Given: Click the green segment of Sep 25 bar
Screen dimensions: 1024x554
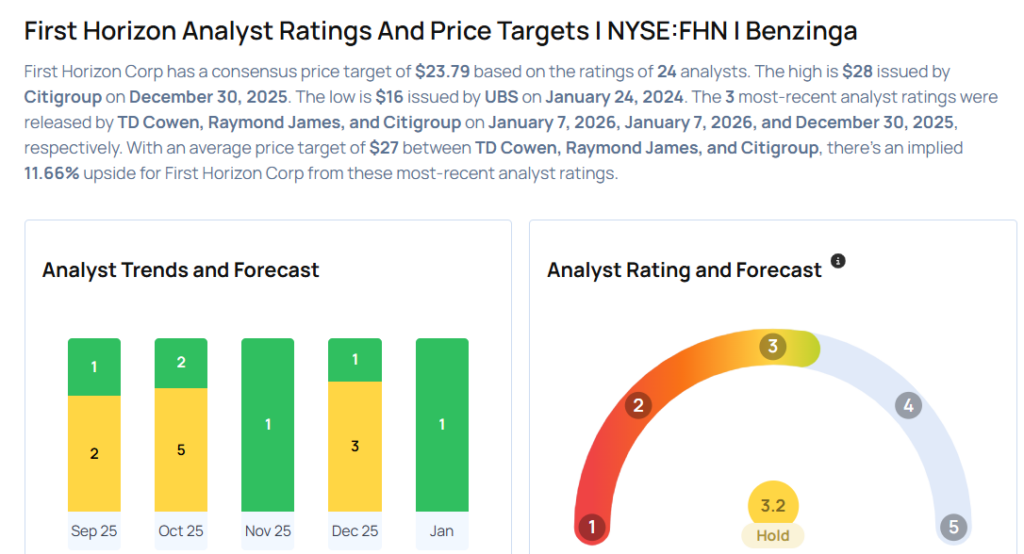Looking at the screenshot, I should [x=94, y=367].
